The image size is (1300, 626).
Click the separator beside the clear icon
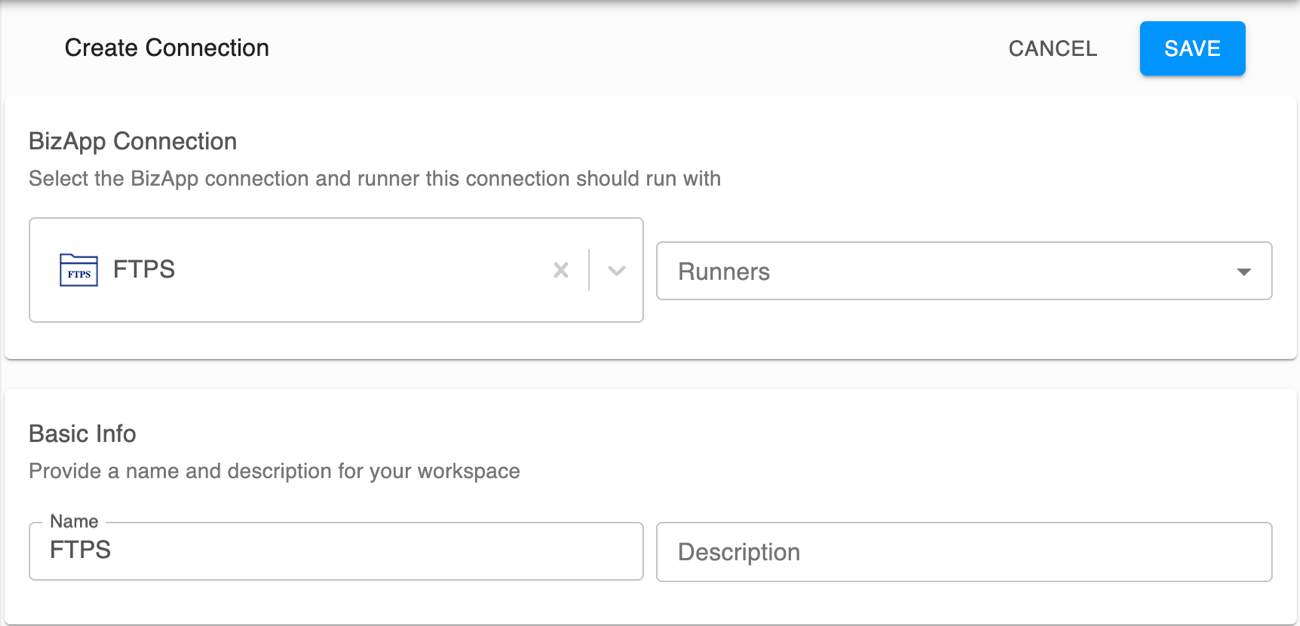click(x=589, y=270)
